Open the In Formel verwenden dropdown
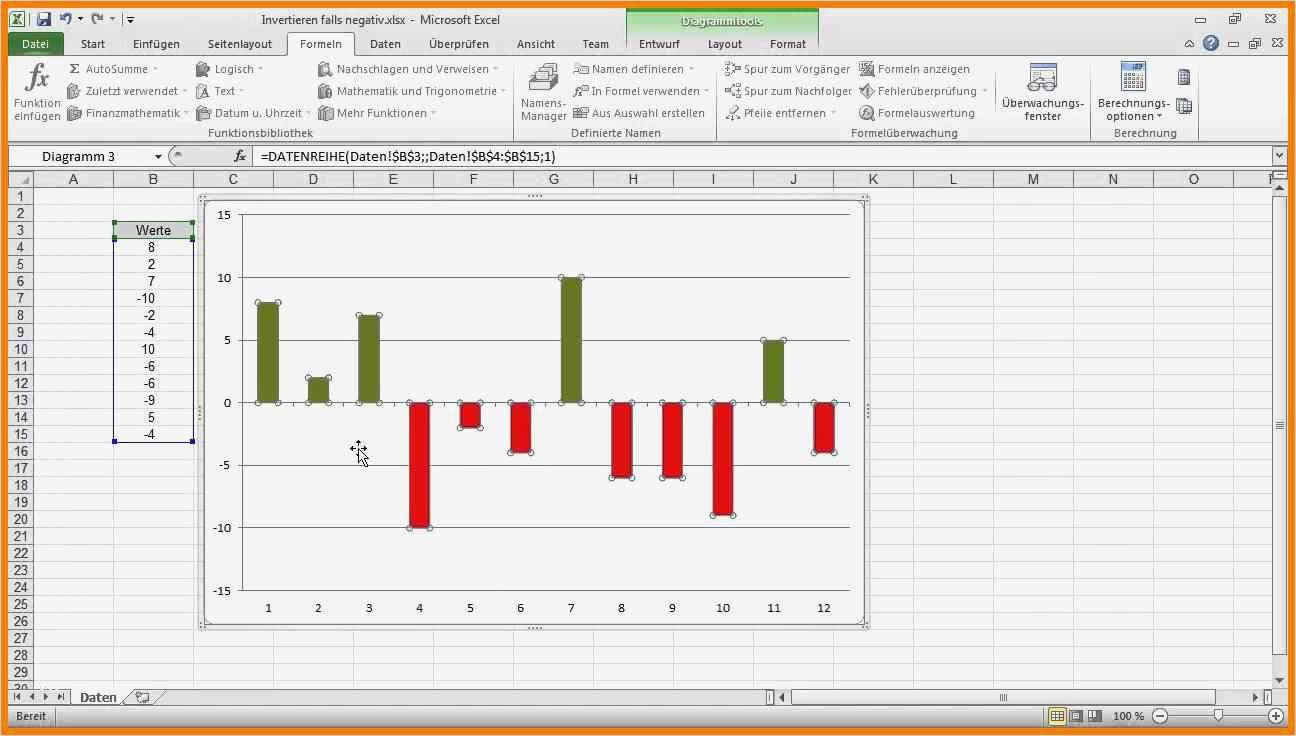Image resolution: width=1296 pixels, height=736 pixels. tap(706, 91)
